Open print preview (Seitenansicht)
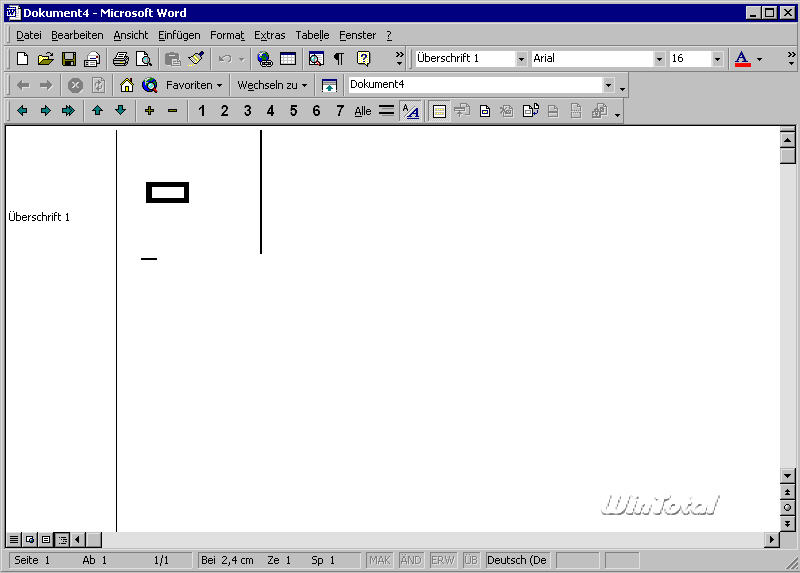Viewport: 800px width, 573px height. click(144, 59)
